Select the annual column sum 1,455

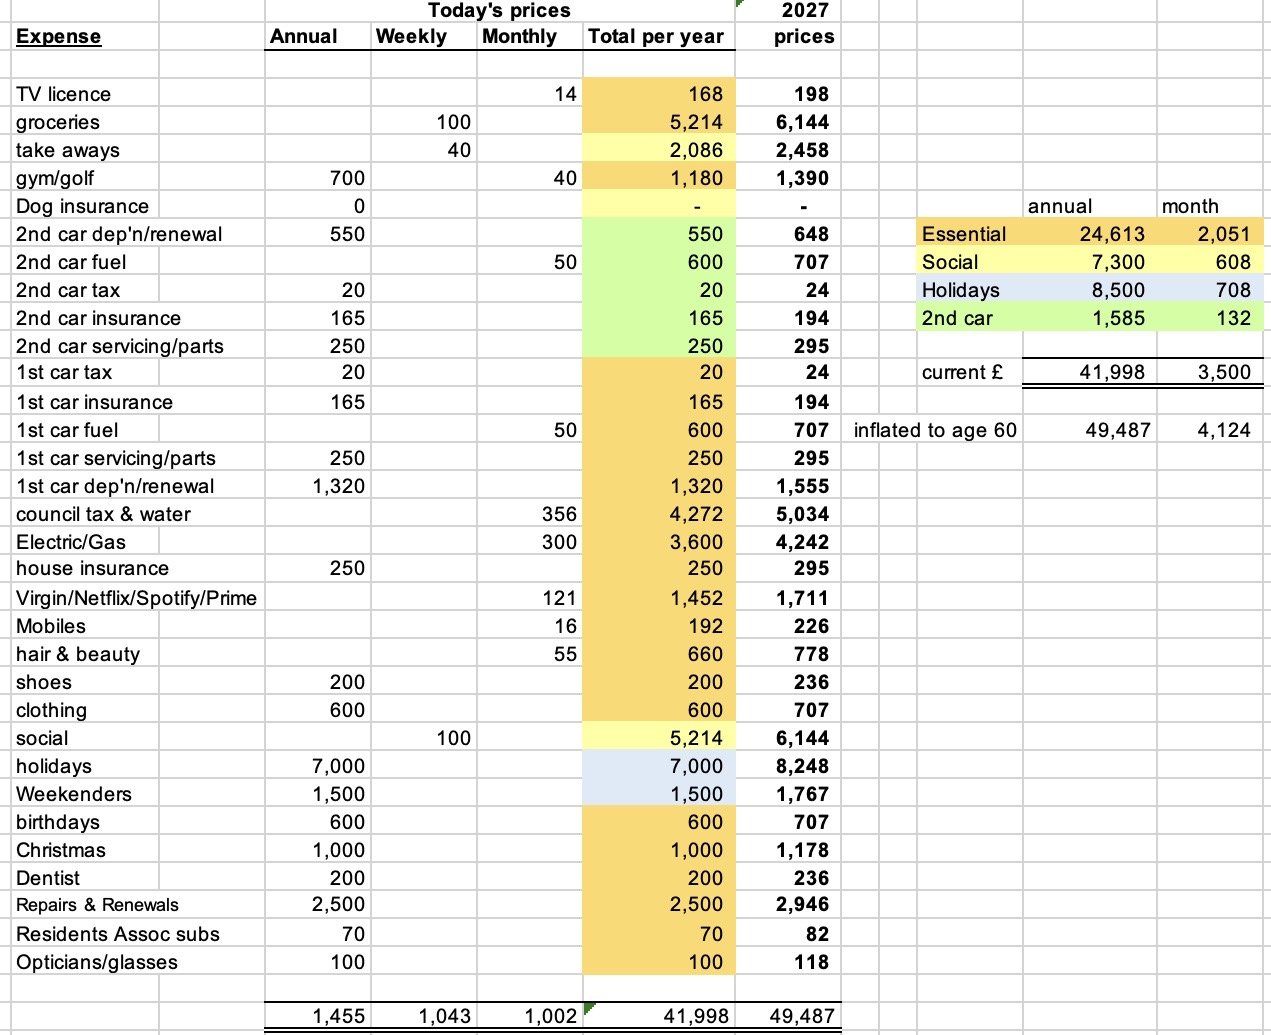pos(338,1016)
